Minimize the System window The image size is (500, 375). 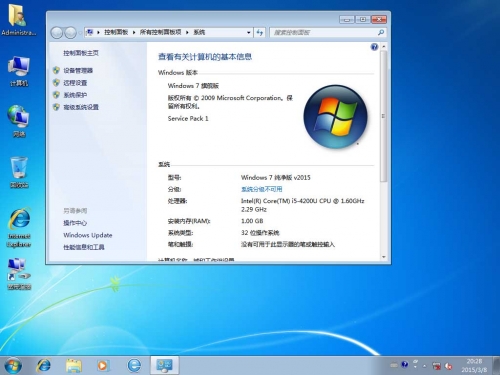(x=347, y=19)
